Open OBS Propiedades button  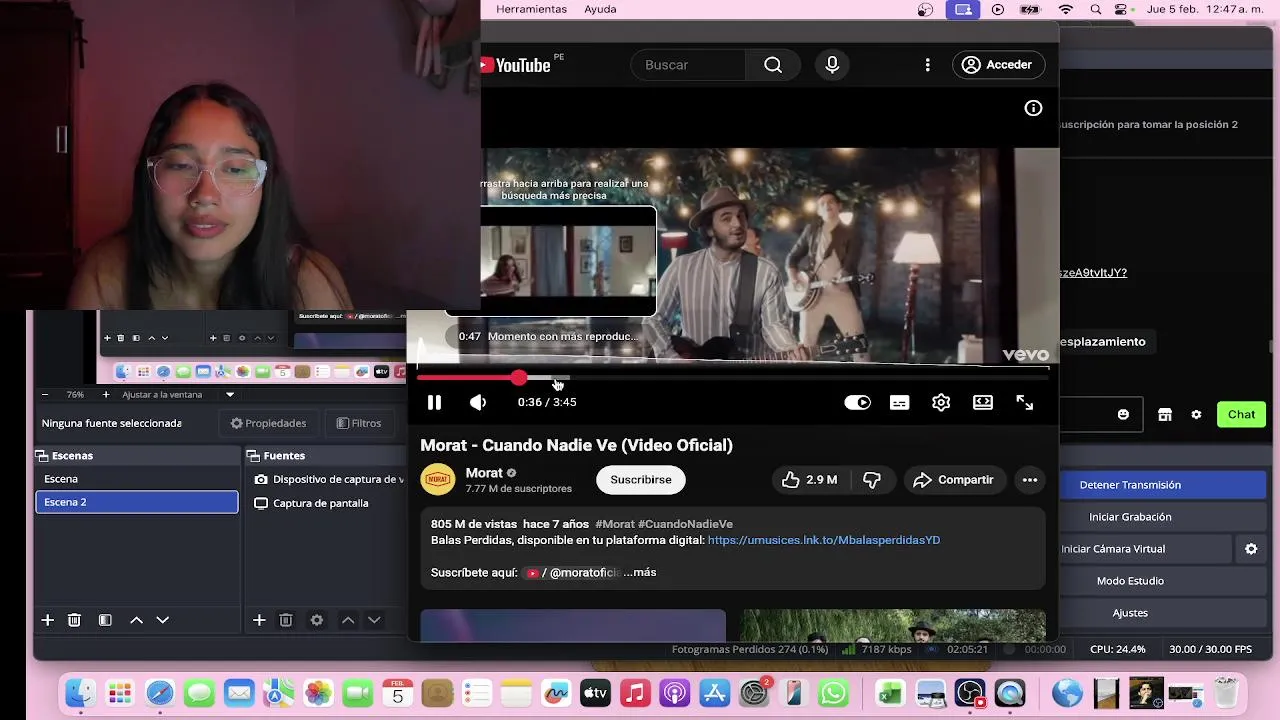click(268, 423)
